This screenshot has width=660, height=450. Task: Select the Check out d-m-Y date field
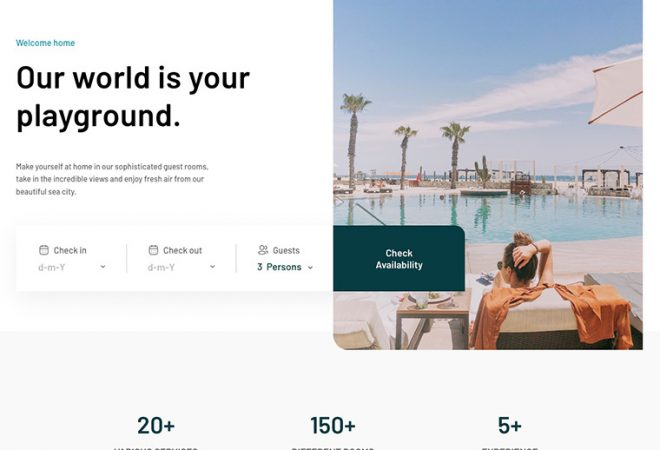click(181, 267)
